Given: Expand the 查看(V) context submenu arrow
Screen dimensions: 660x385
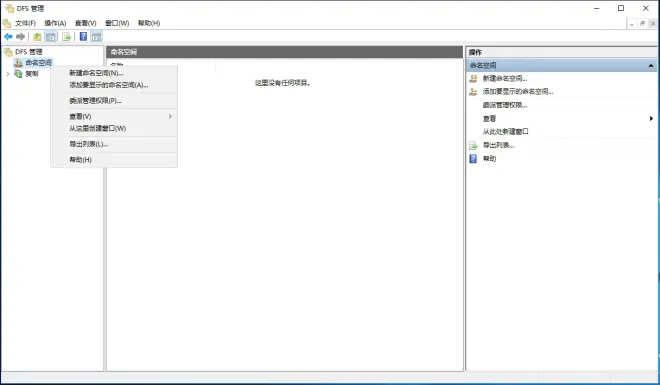Looking at the screenshot, I should click(170, 116).
